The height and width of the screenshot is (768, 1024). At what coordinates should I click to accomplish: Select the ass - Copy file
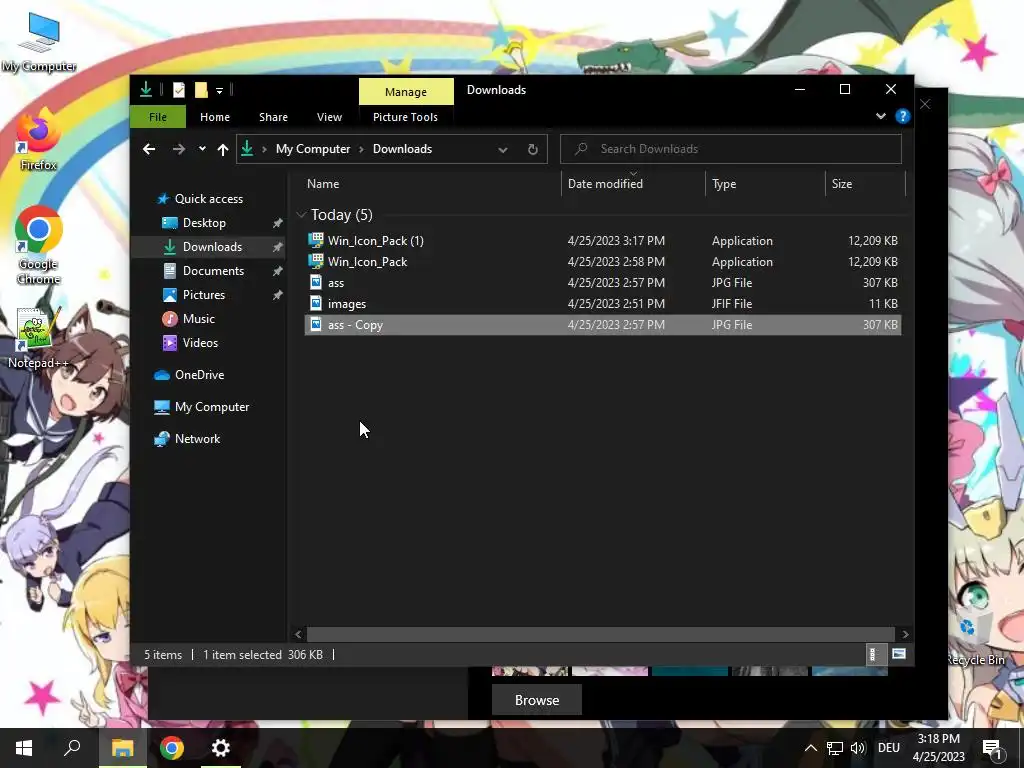point(602,325)
